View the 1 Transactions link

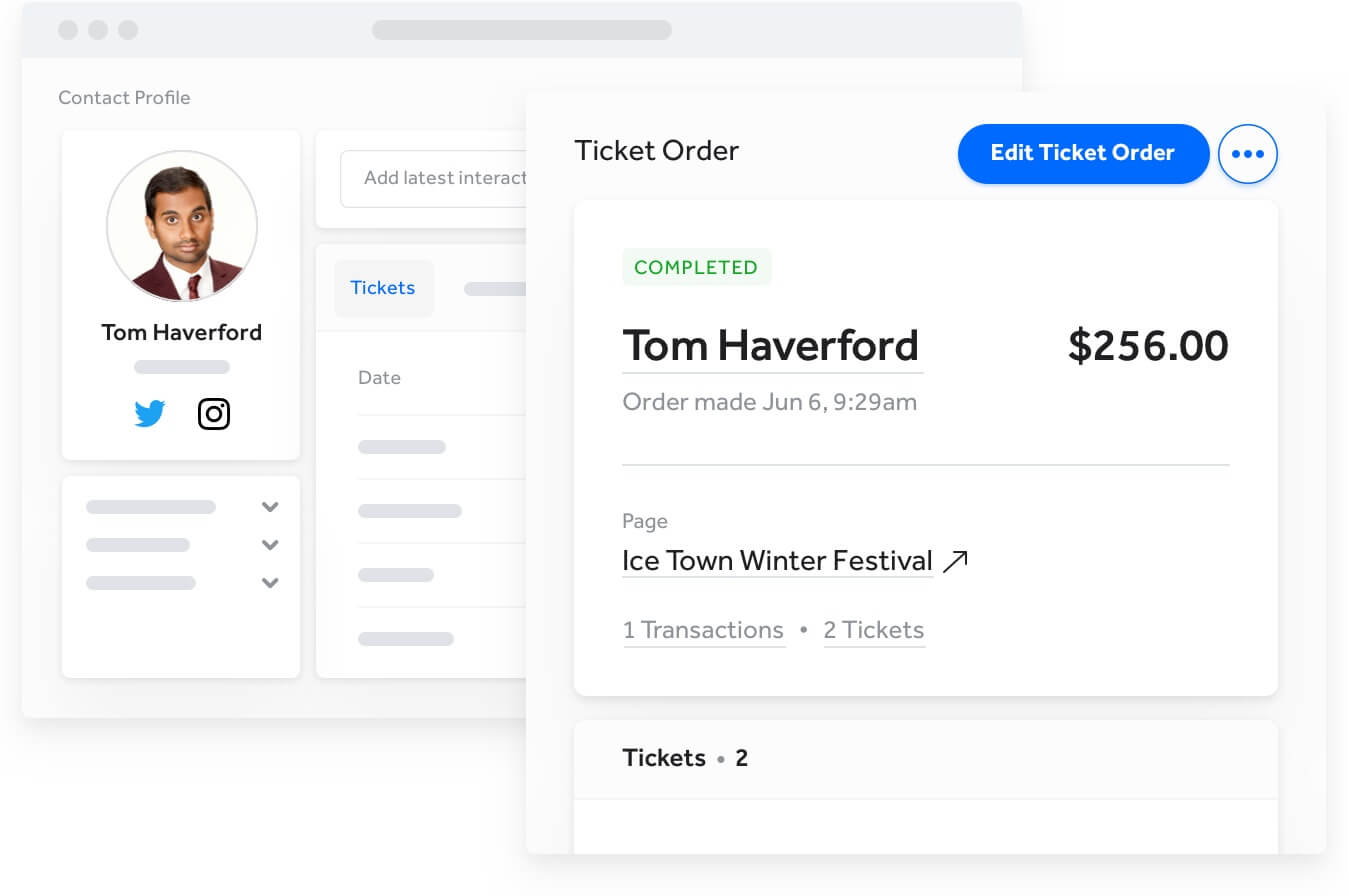(x=703, y=630)
